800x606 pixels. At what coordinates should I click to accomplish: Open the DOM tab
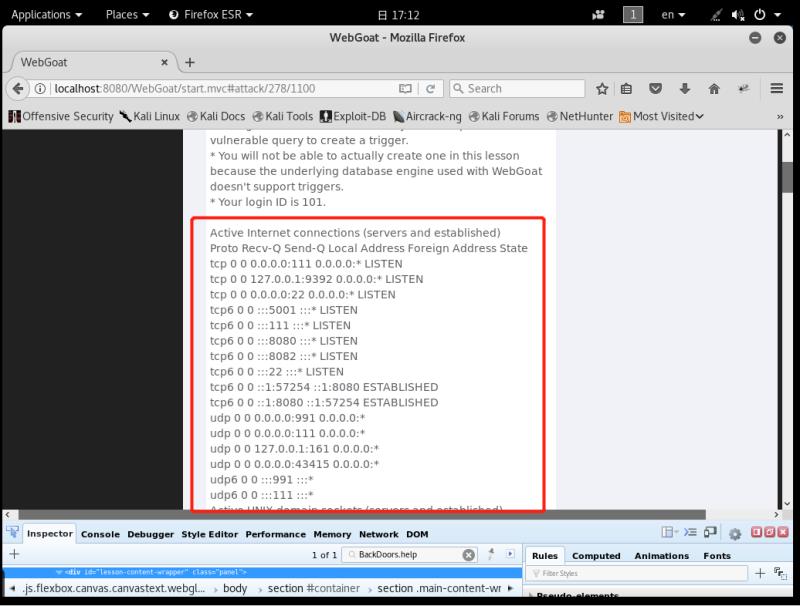[417, 534]
